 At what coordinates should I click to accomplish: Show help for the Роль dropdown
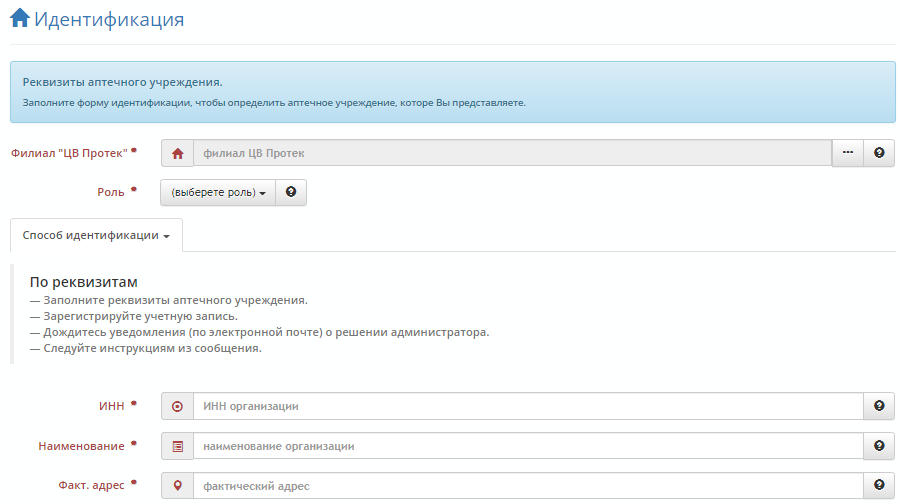pos(291,192)
